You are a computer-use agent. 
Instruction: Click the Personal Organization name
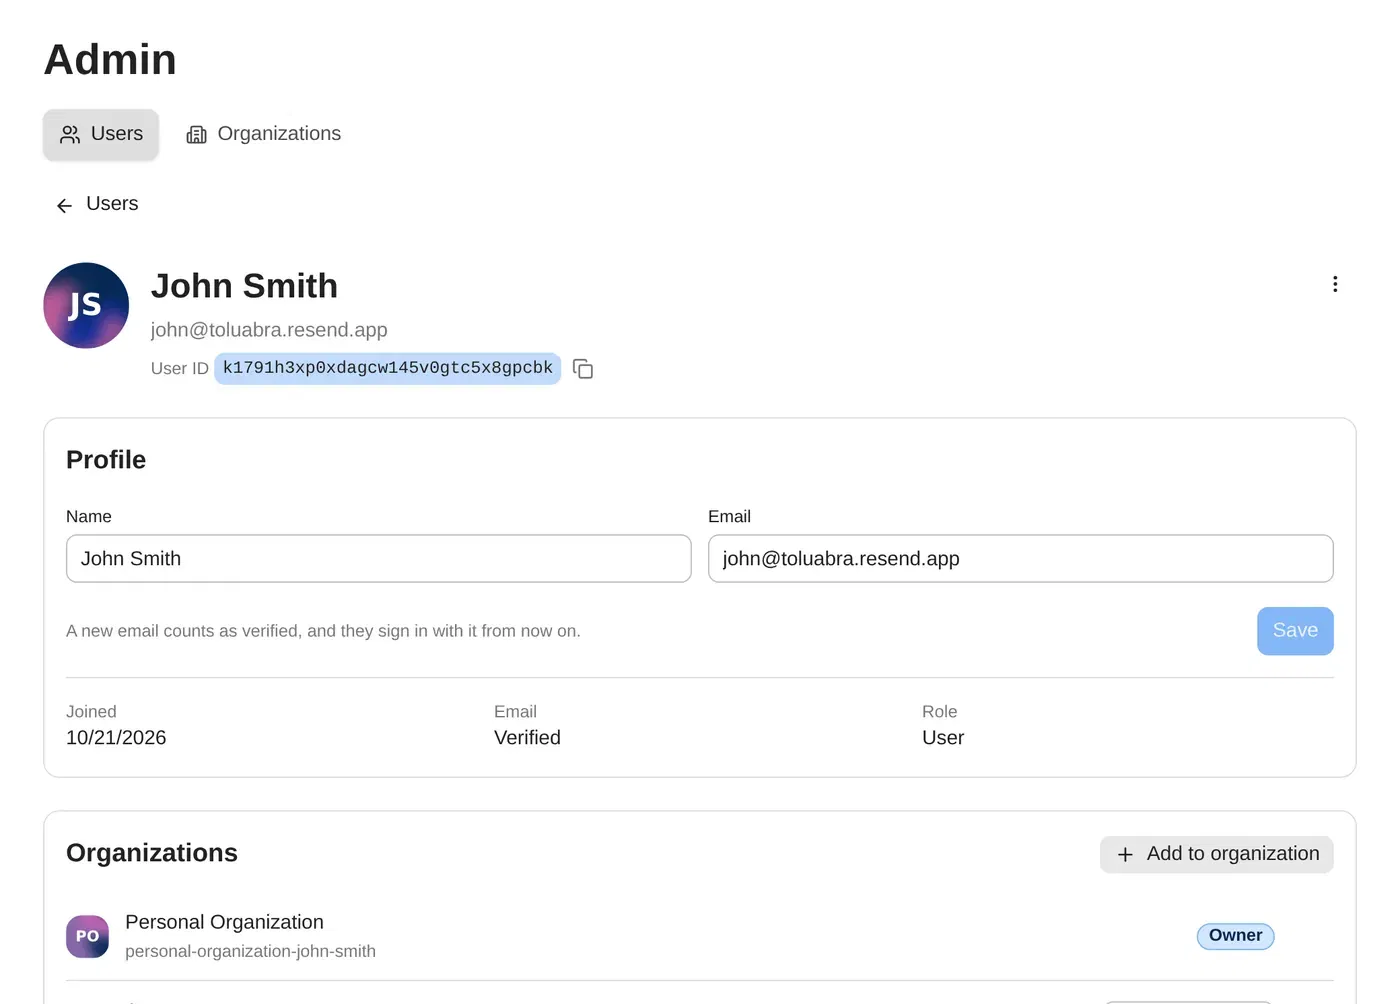(x=224, y=922)
